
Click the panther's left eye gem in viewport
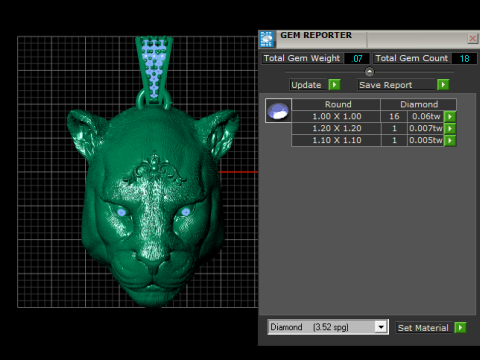tap(121, 212)
